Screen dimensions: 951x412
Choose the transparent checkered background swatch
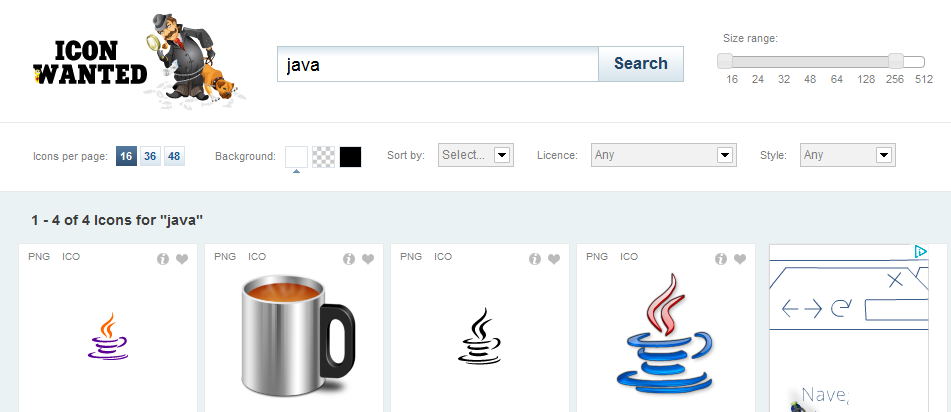click(323, 156)
